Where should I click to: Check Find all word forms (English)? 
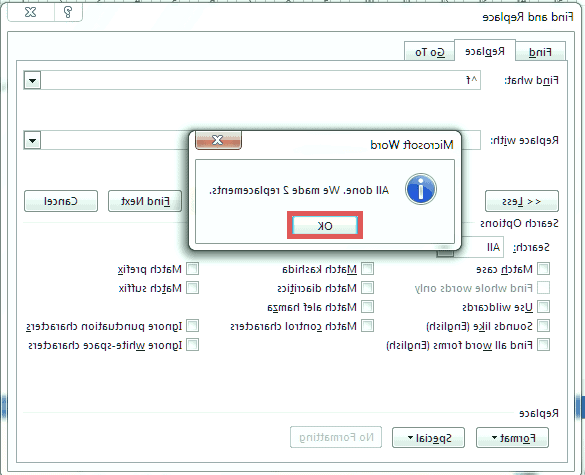[x=543, y=345]
